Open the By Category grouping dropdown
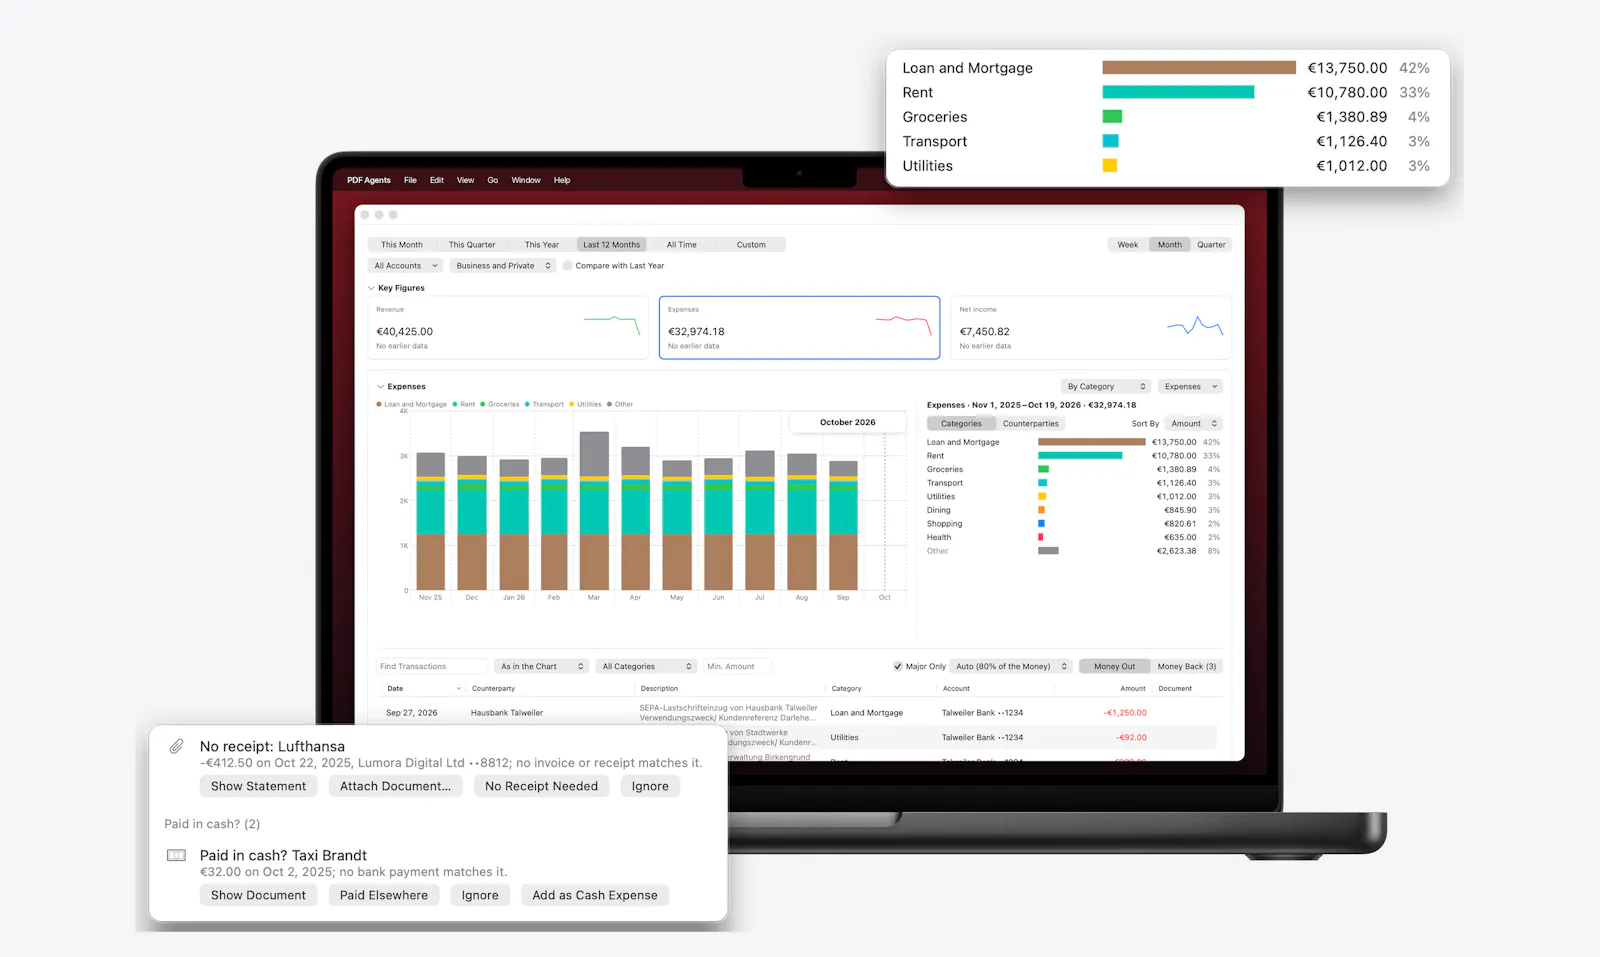Screen dimensions: 1600x957 click(x=1106, y=387)
